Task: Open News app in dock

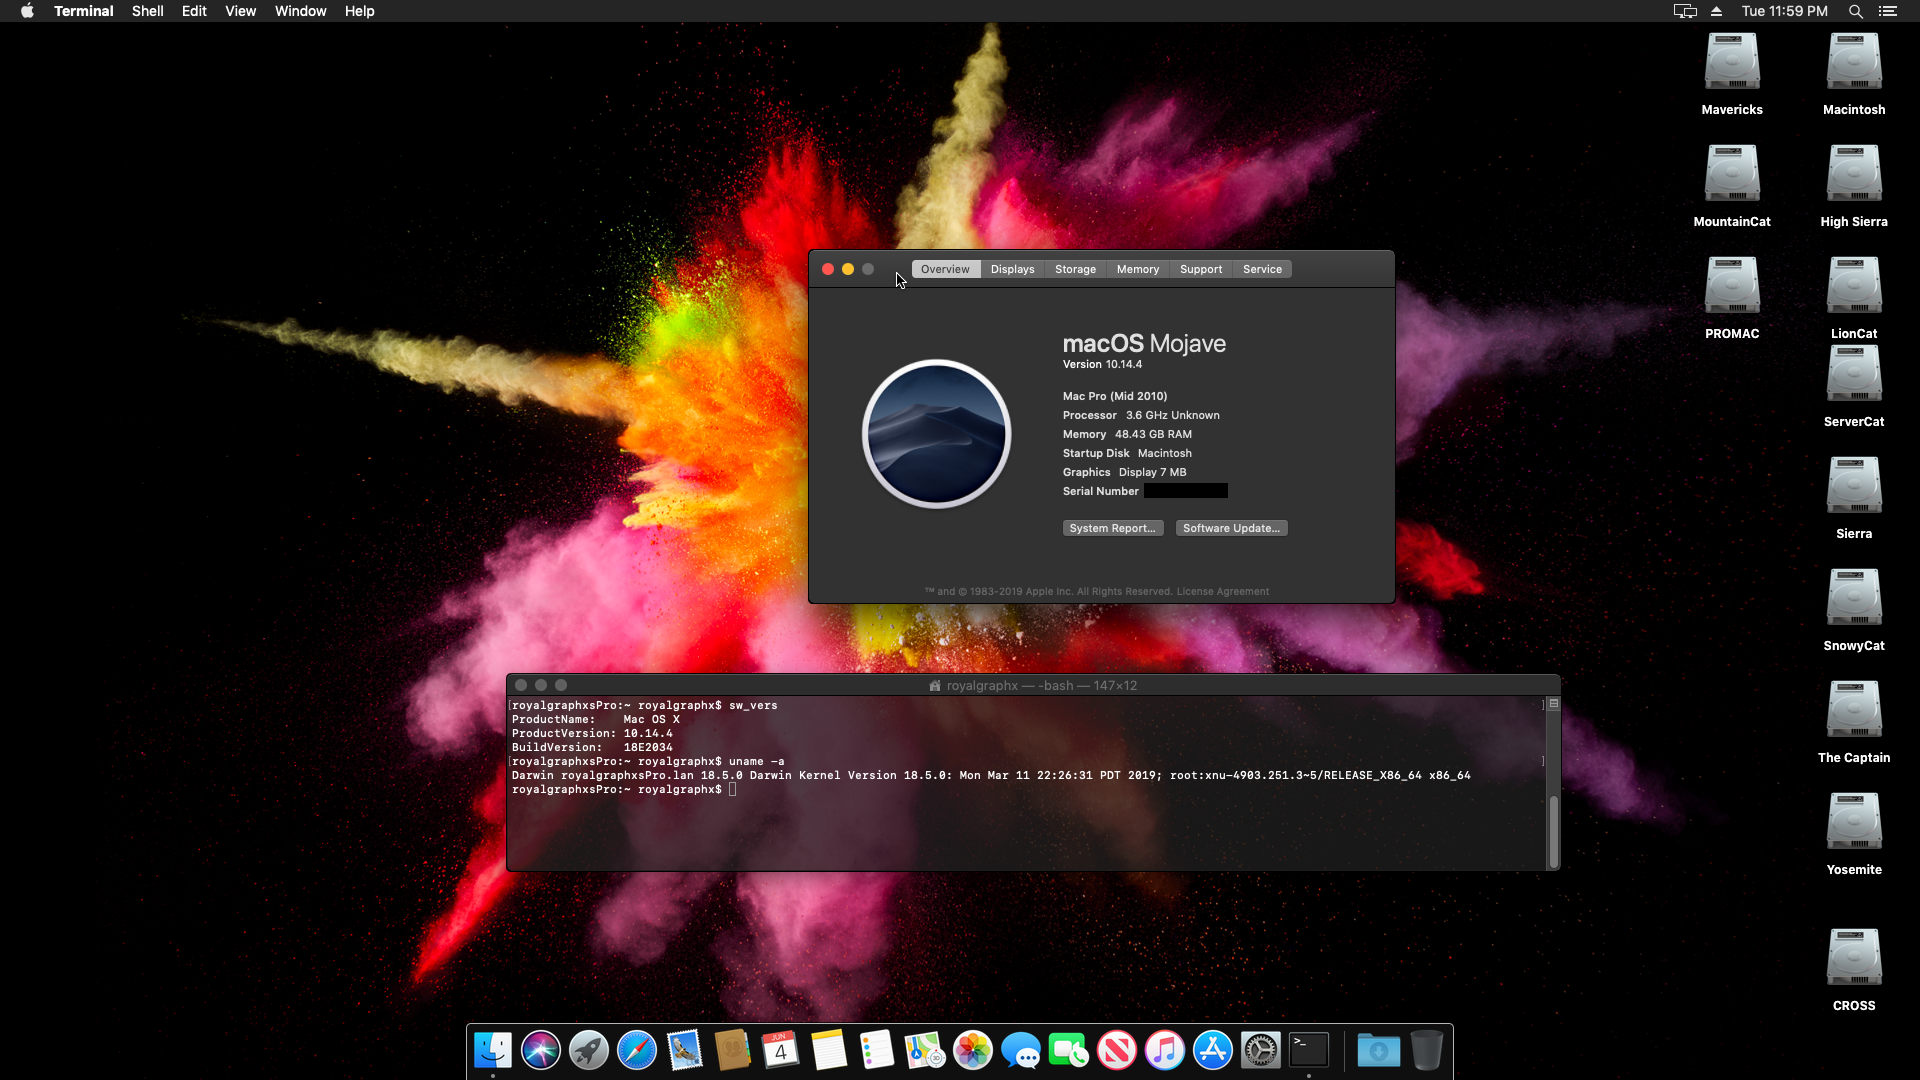Action: (x=1117, y=1051)
